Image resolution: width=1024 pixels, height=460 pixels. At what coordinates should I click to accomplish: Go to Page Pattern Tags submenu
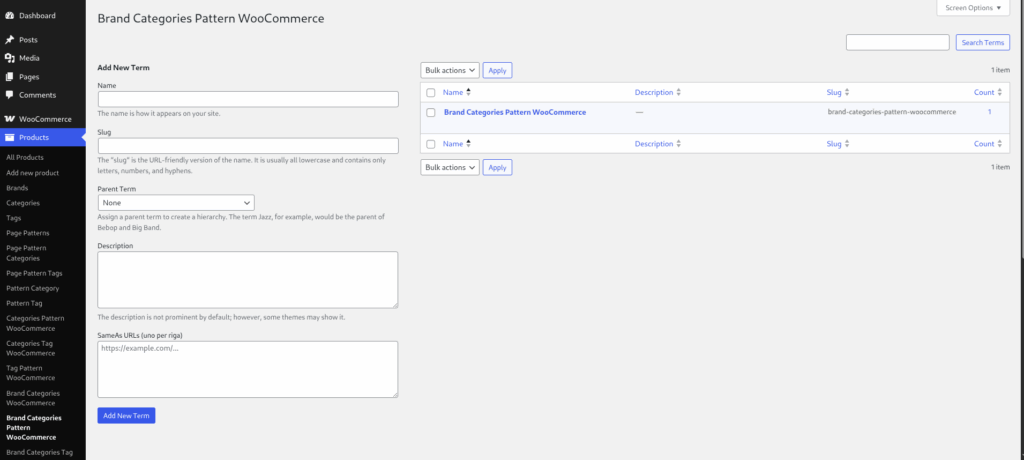35,273
